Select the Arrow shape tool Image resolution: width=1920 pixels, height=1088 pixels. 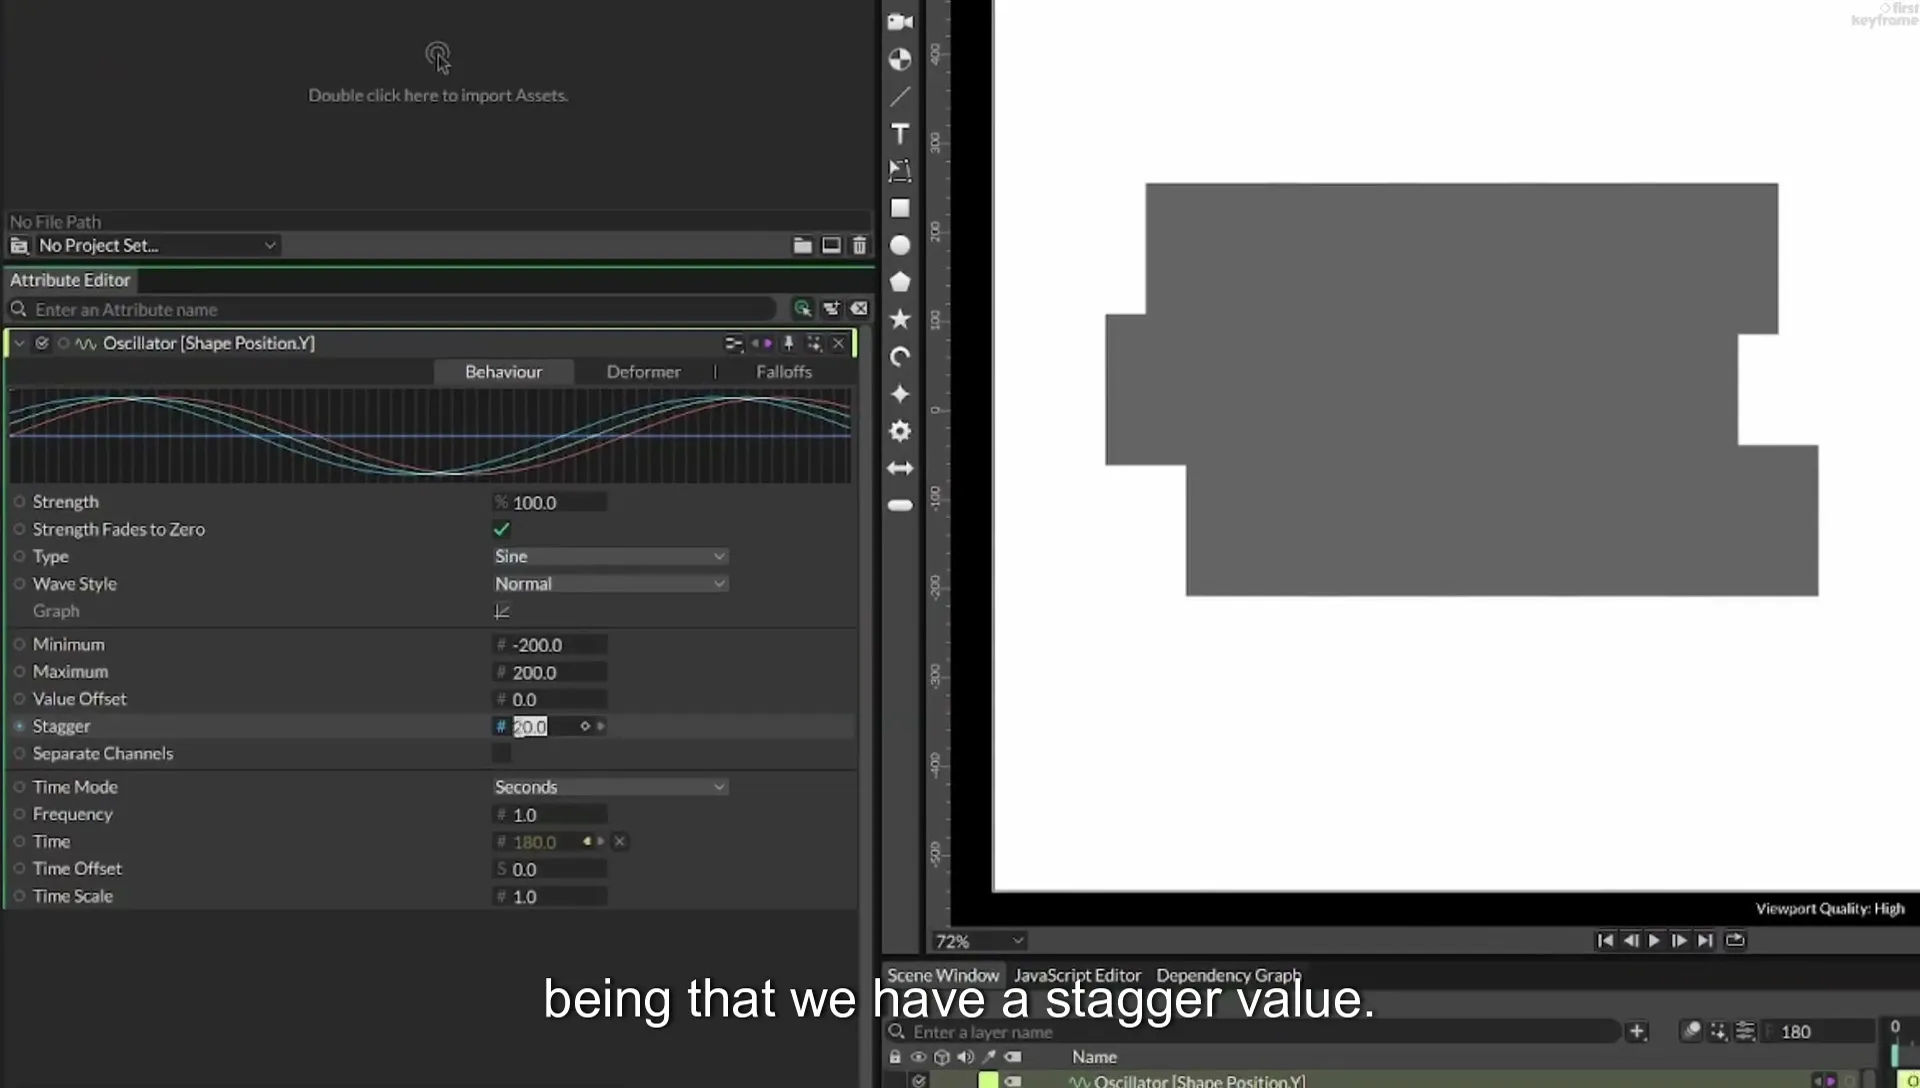[900, 468]
